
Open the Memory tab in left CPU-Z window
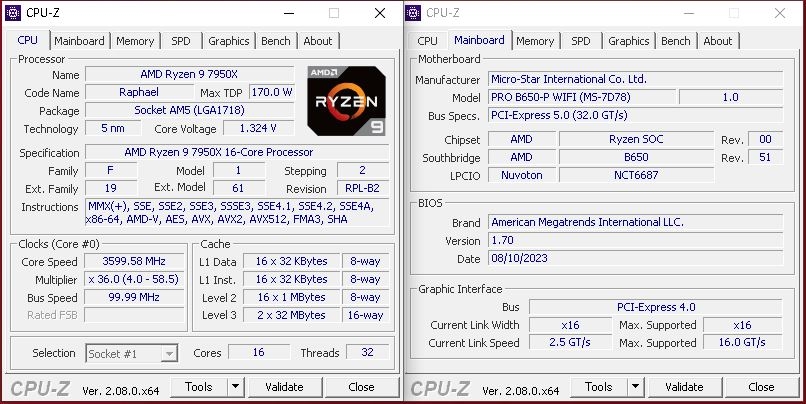click(135, 41)
